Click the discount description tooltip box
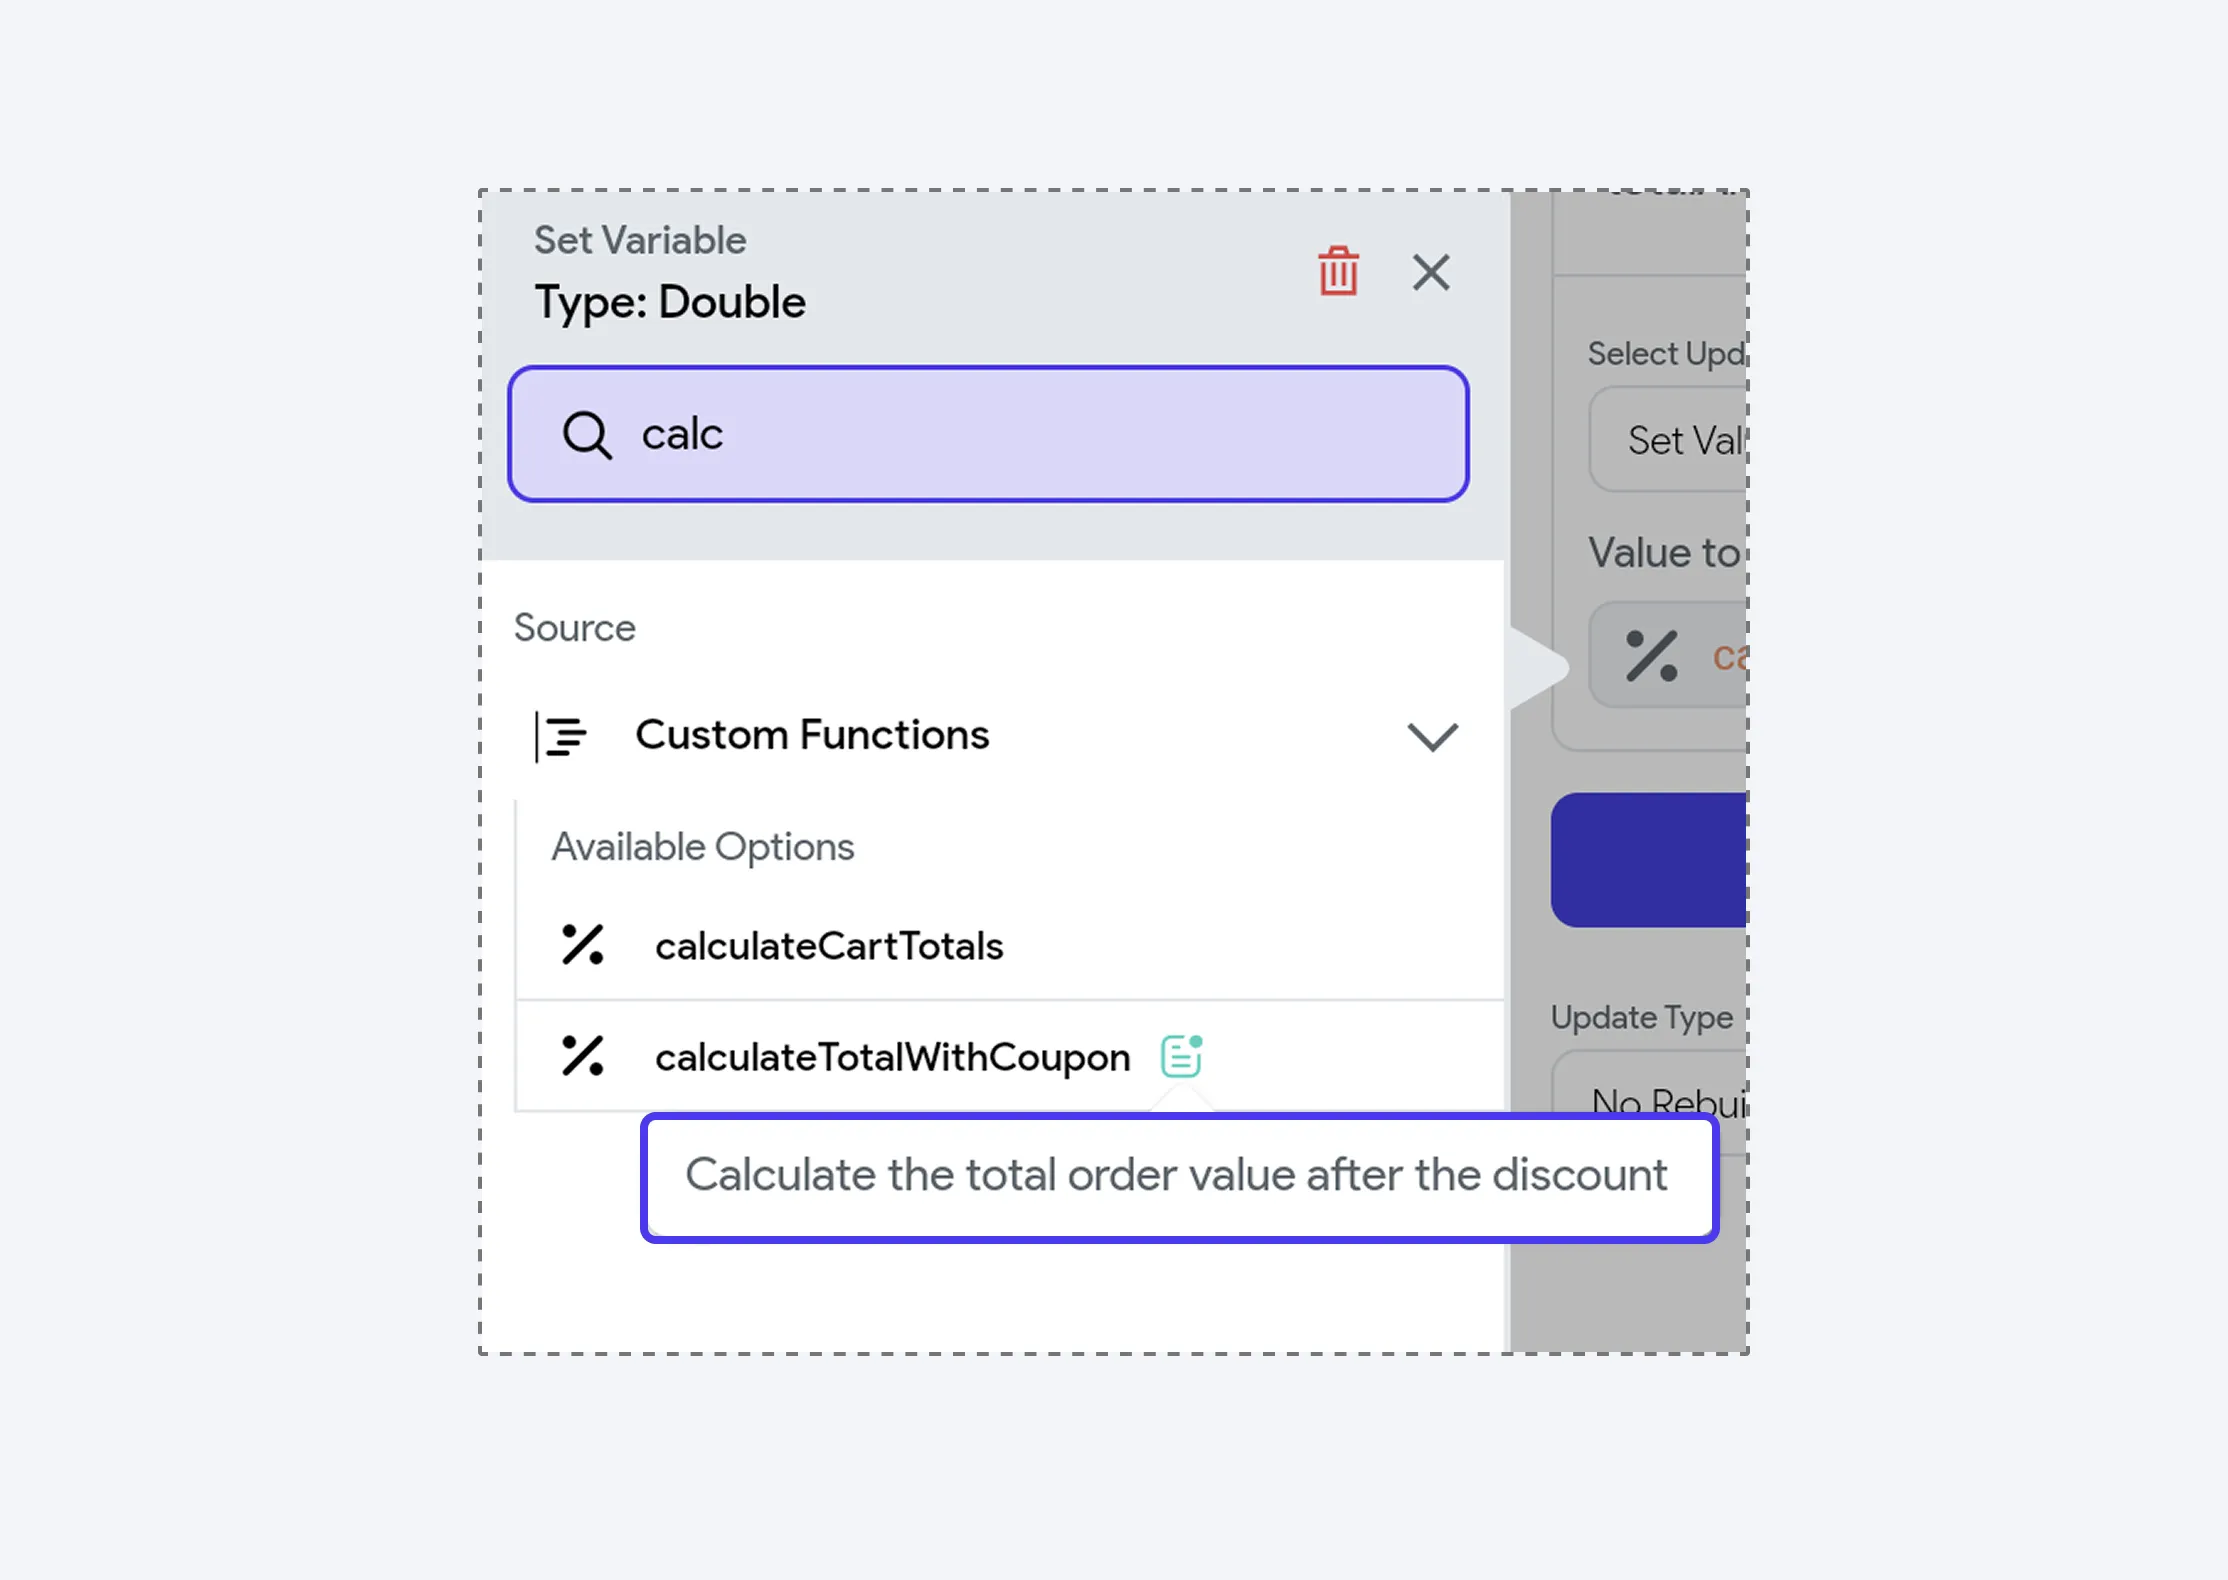 [1179, 1177]
